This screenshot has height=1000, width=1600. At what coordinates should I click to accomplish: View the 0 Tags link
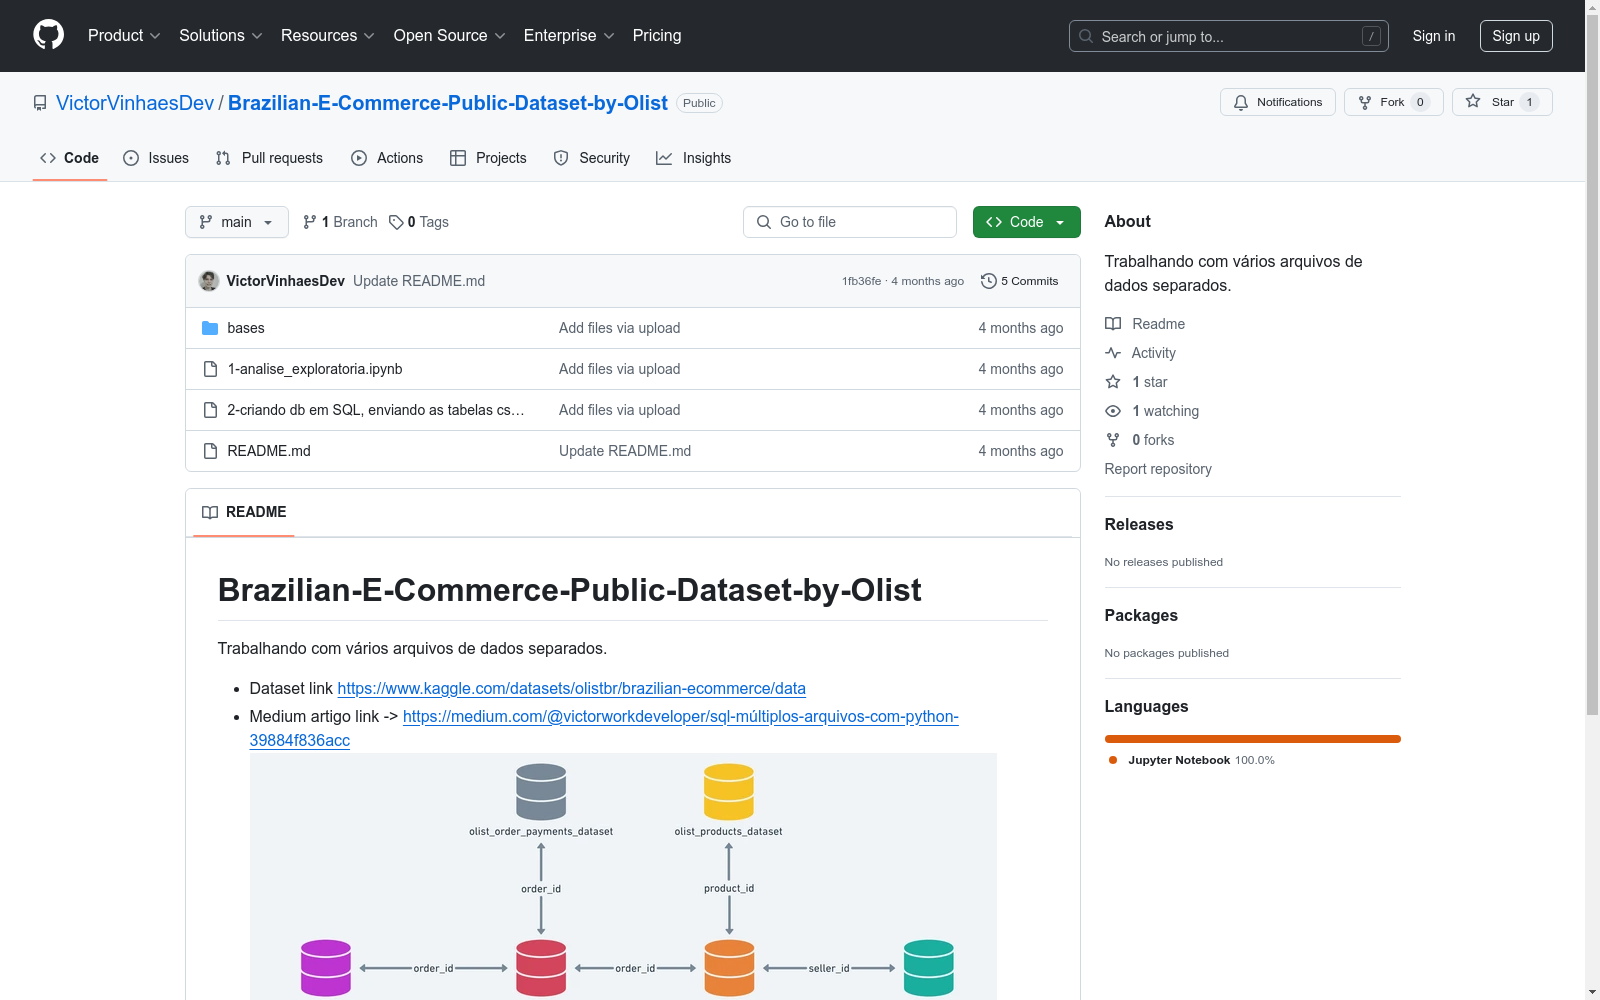pos(419,222)
